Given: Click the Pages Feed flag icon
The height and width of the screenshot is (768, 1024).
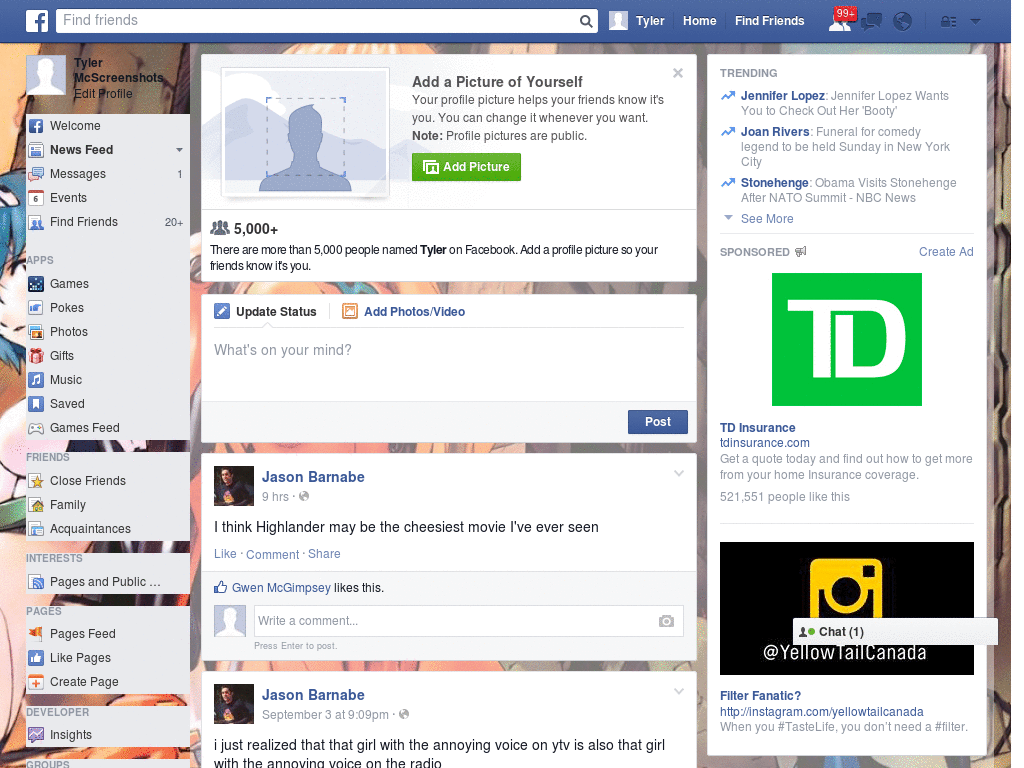Looking at the screenshot, I should click(36, 633).
